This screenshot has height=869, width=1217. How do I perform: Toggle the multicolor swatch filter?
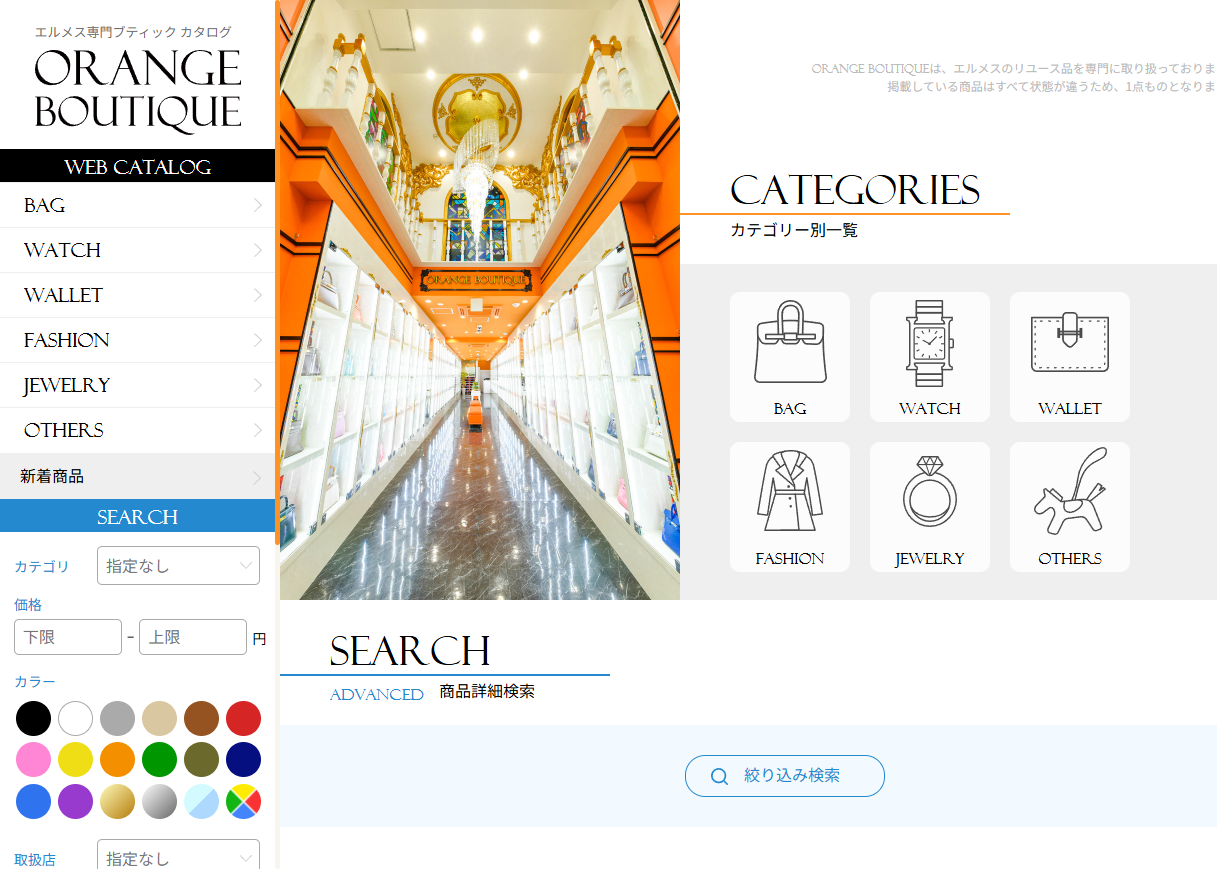[x=243, y=801]
